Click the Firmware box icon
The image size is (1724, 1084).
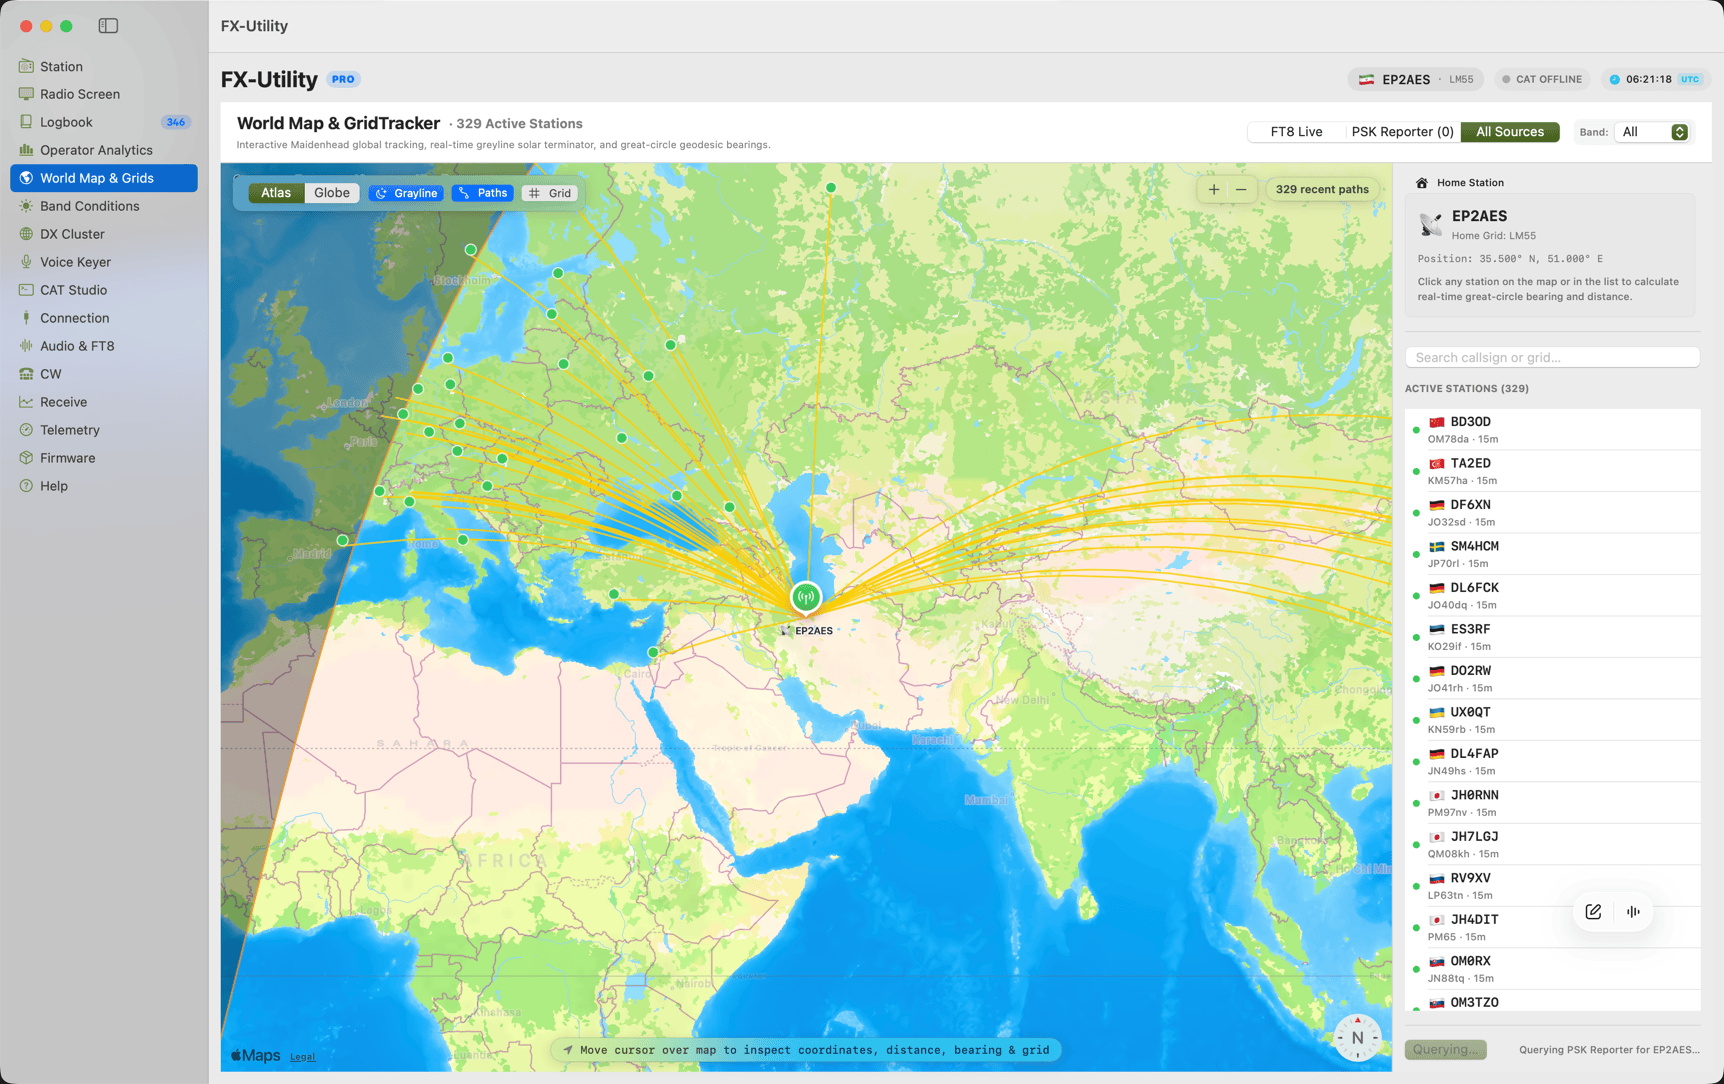click(26, 458)
